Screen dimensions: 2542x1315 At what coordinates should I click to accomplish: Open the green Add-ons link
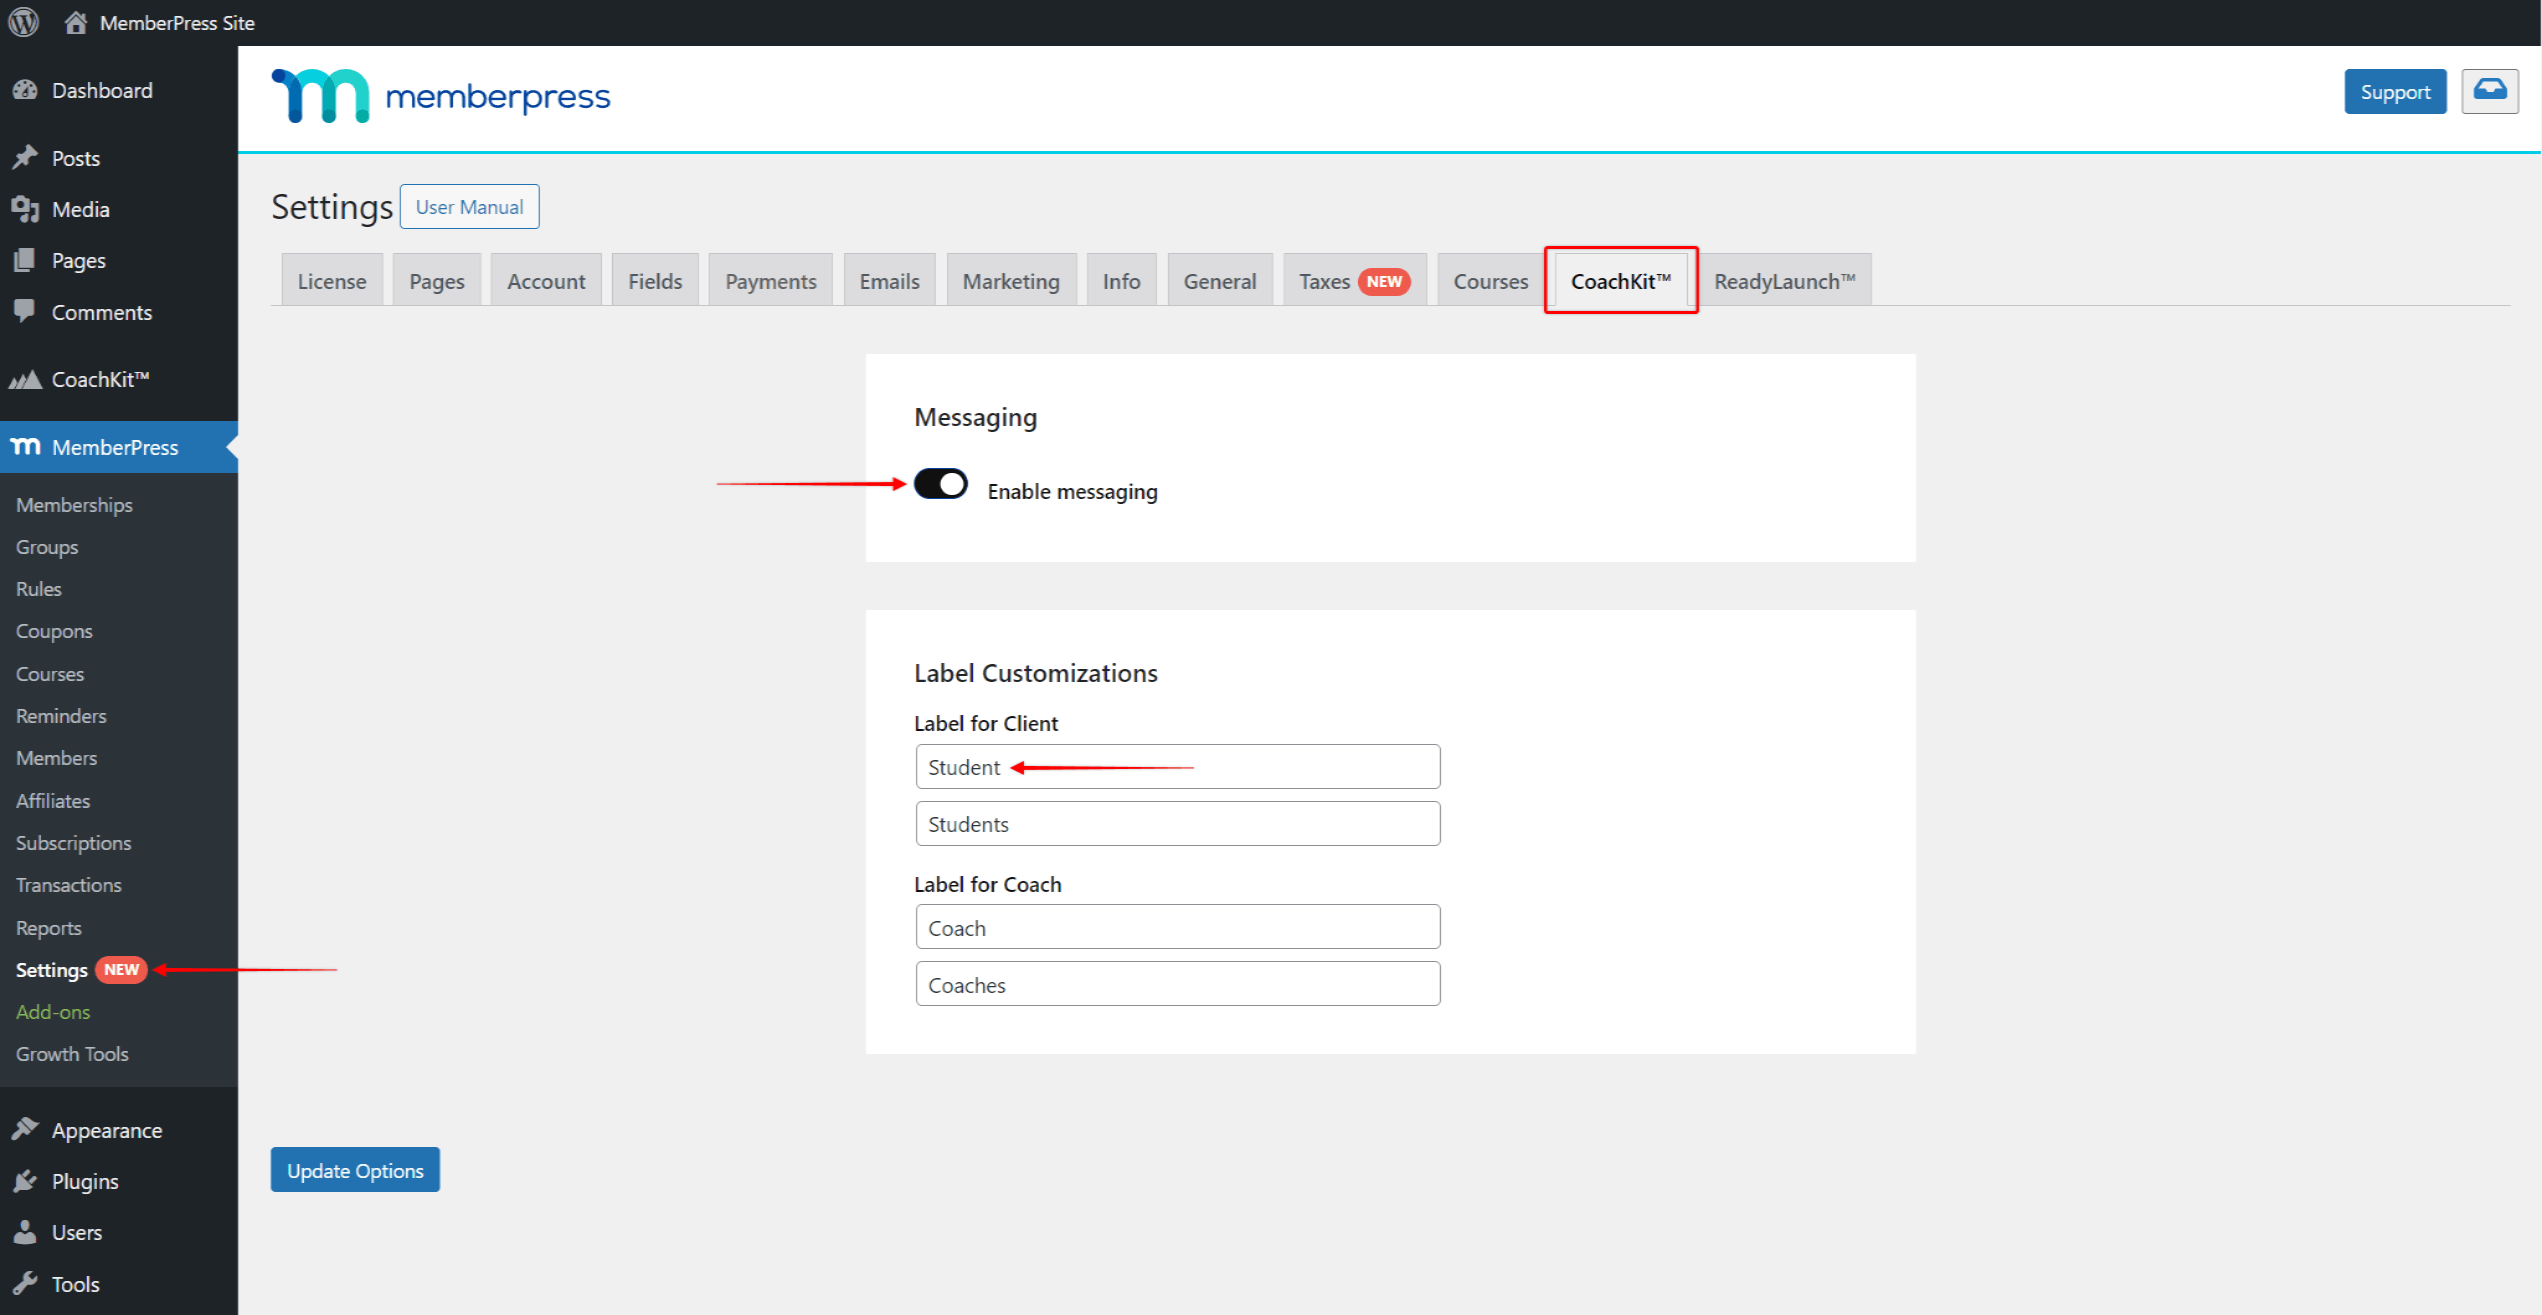pos(53,1012)
